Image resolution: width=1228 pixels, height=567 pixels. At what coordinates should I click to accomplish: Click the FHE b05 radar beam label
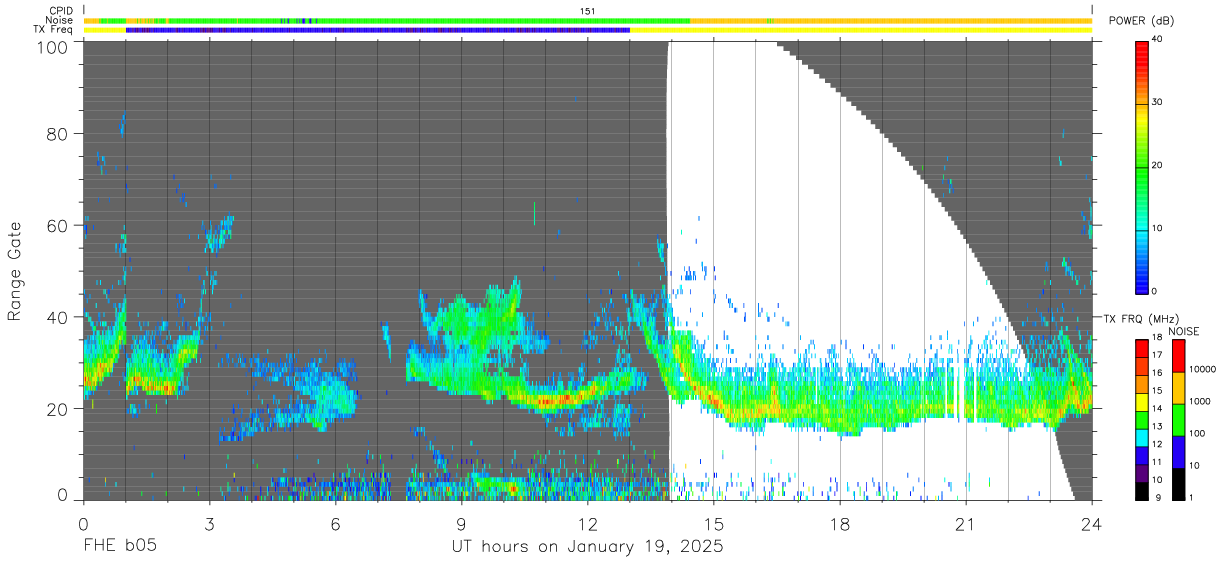point(120,547)
